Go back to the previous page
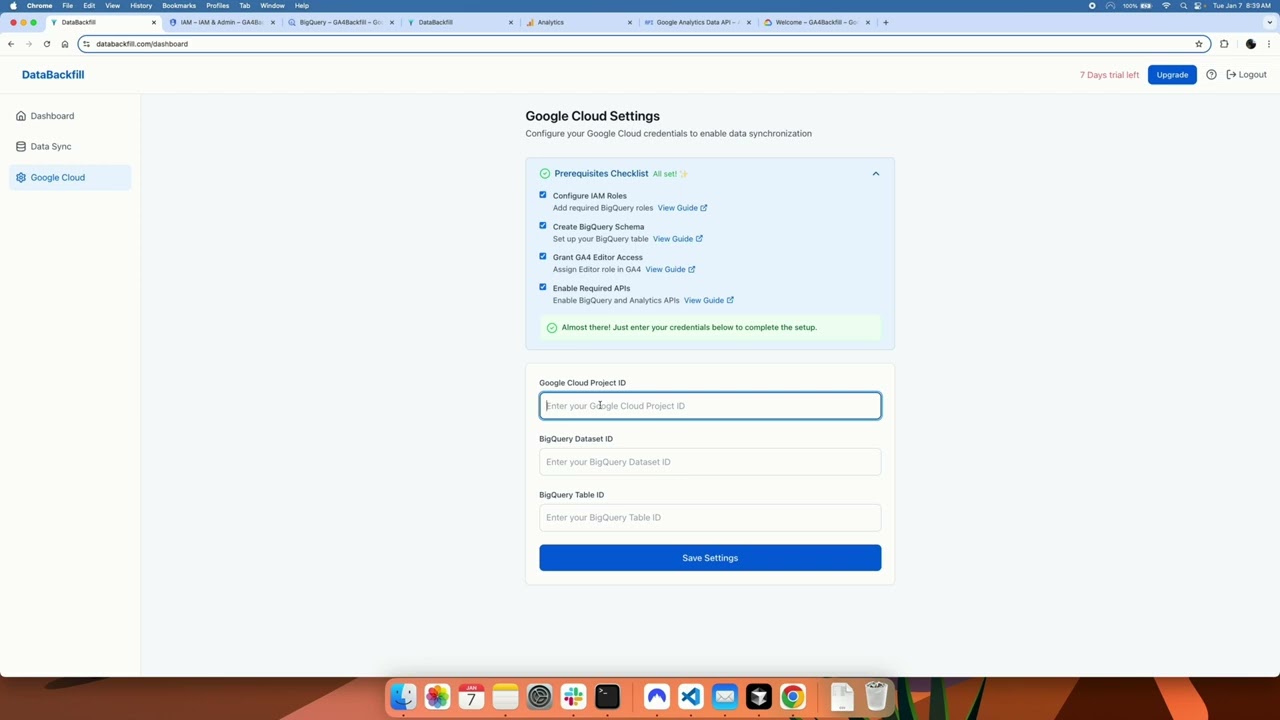 pyautogui.click(x=11, y=44)
